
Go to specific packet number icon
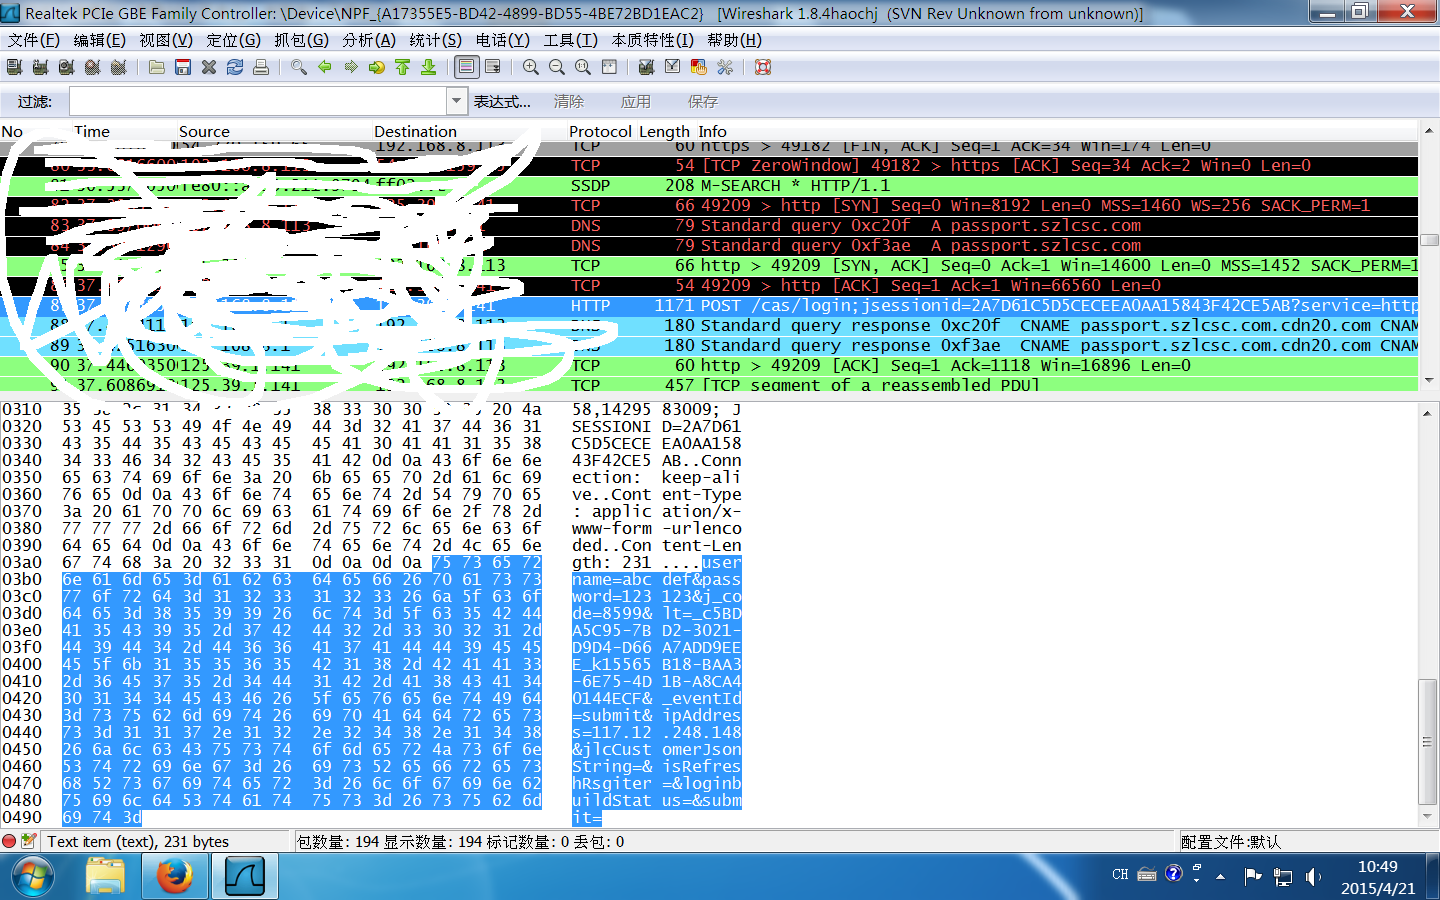pos(377,67)
